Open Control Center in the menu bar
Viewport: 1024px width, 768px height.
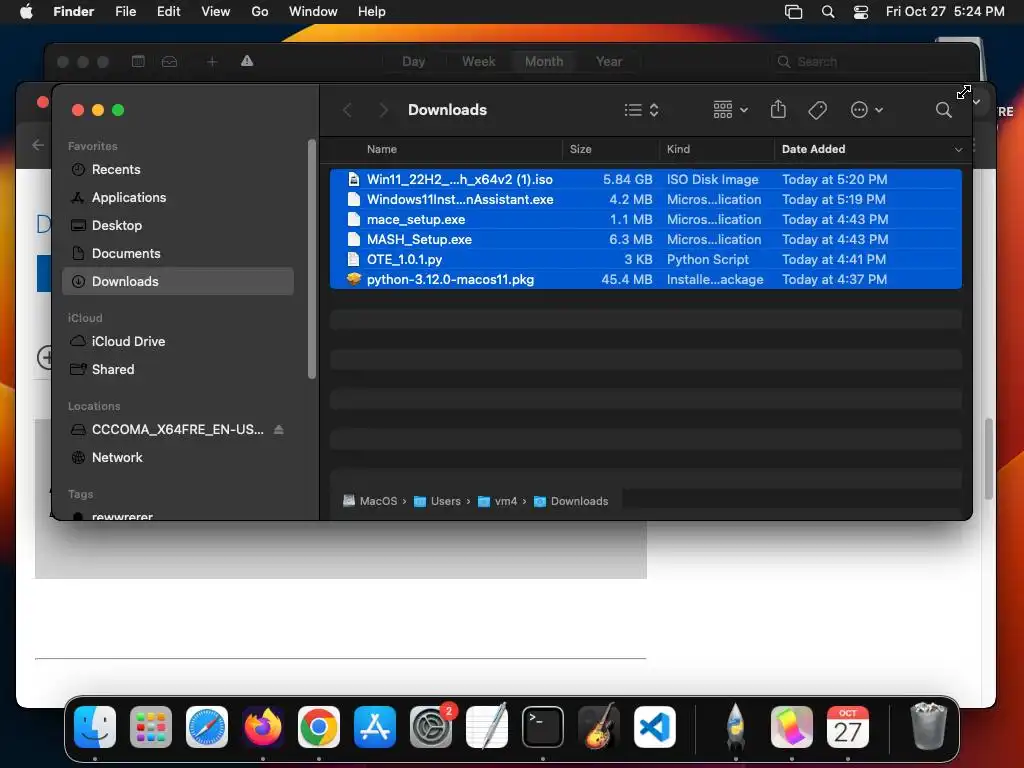click(861, 12)
